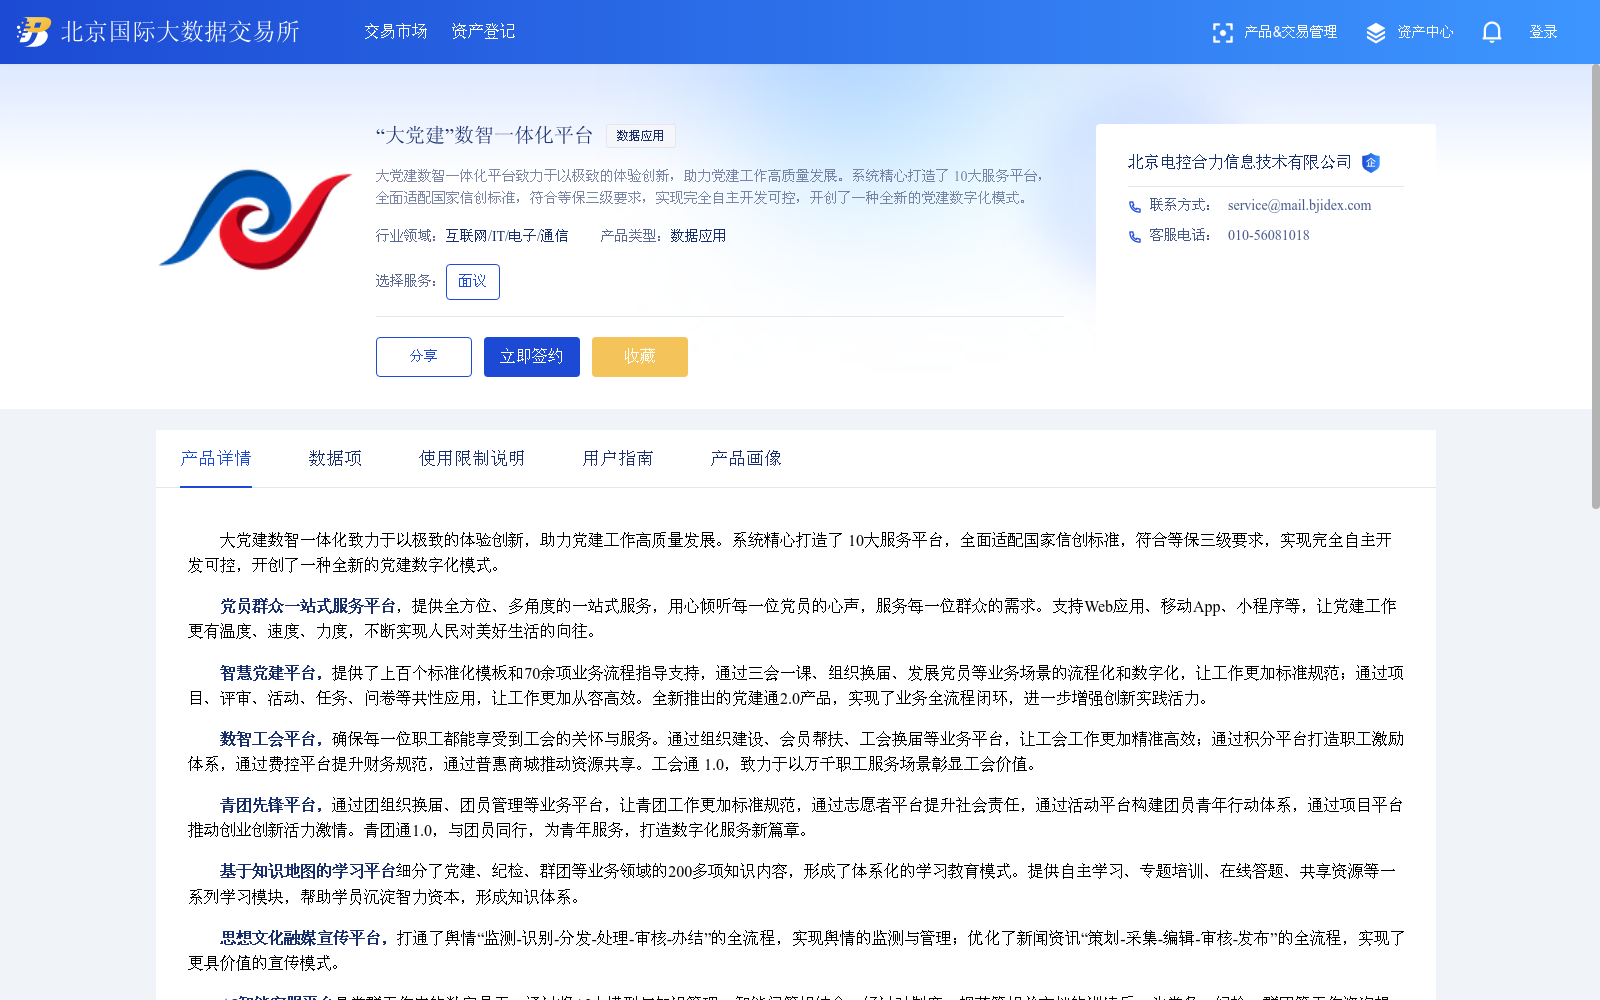Click the 青团先锋平台 heading
The height and width of the screenshot is (1000, 1600).
tap(268, 805)
